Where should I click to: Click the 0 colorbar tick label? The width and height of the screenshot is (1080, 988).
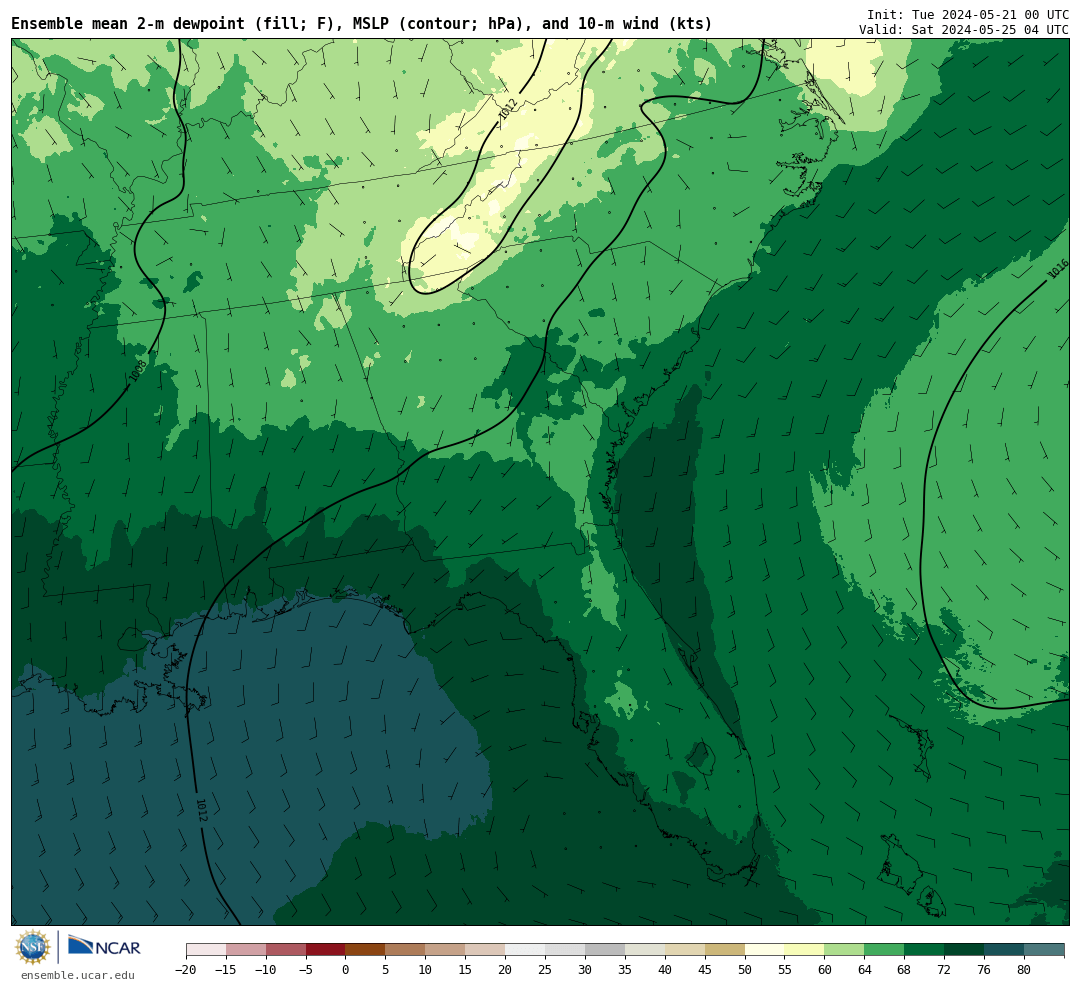[346, 969]
